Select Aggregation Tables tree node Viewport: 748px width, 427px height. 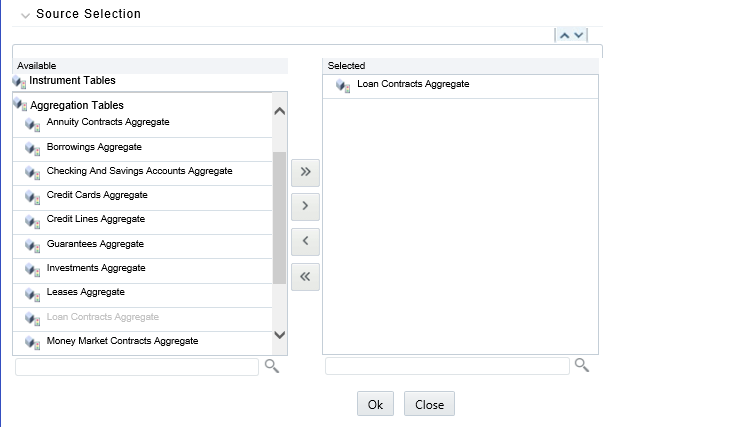tap(77, 105)
